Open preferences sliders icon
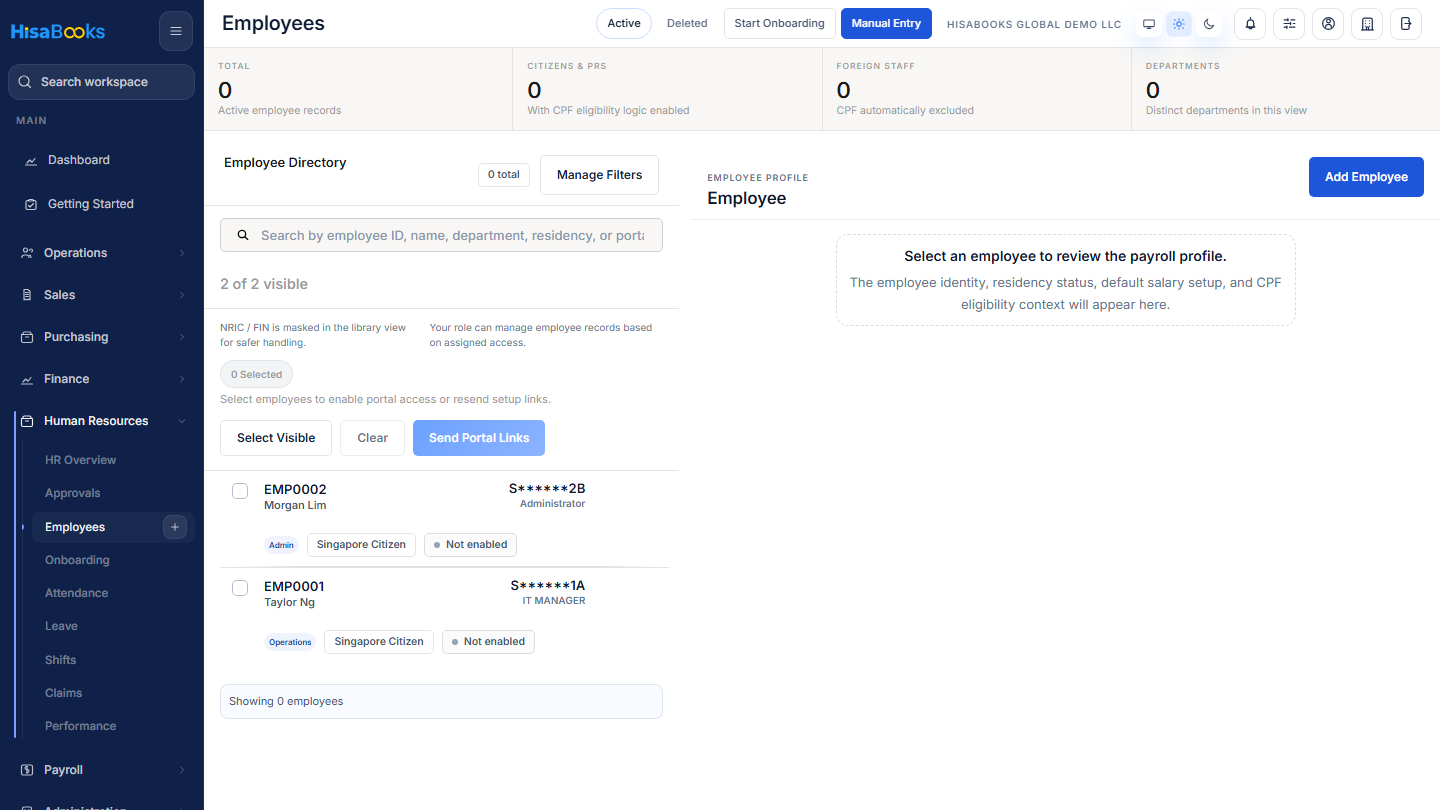This screenshot has width=1440, height=810. tap(1289, 24)
